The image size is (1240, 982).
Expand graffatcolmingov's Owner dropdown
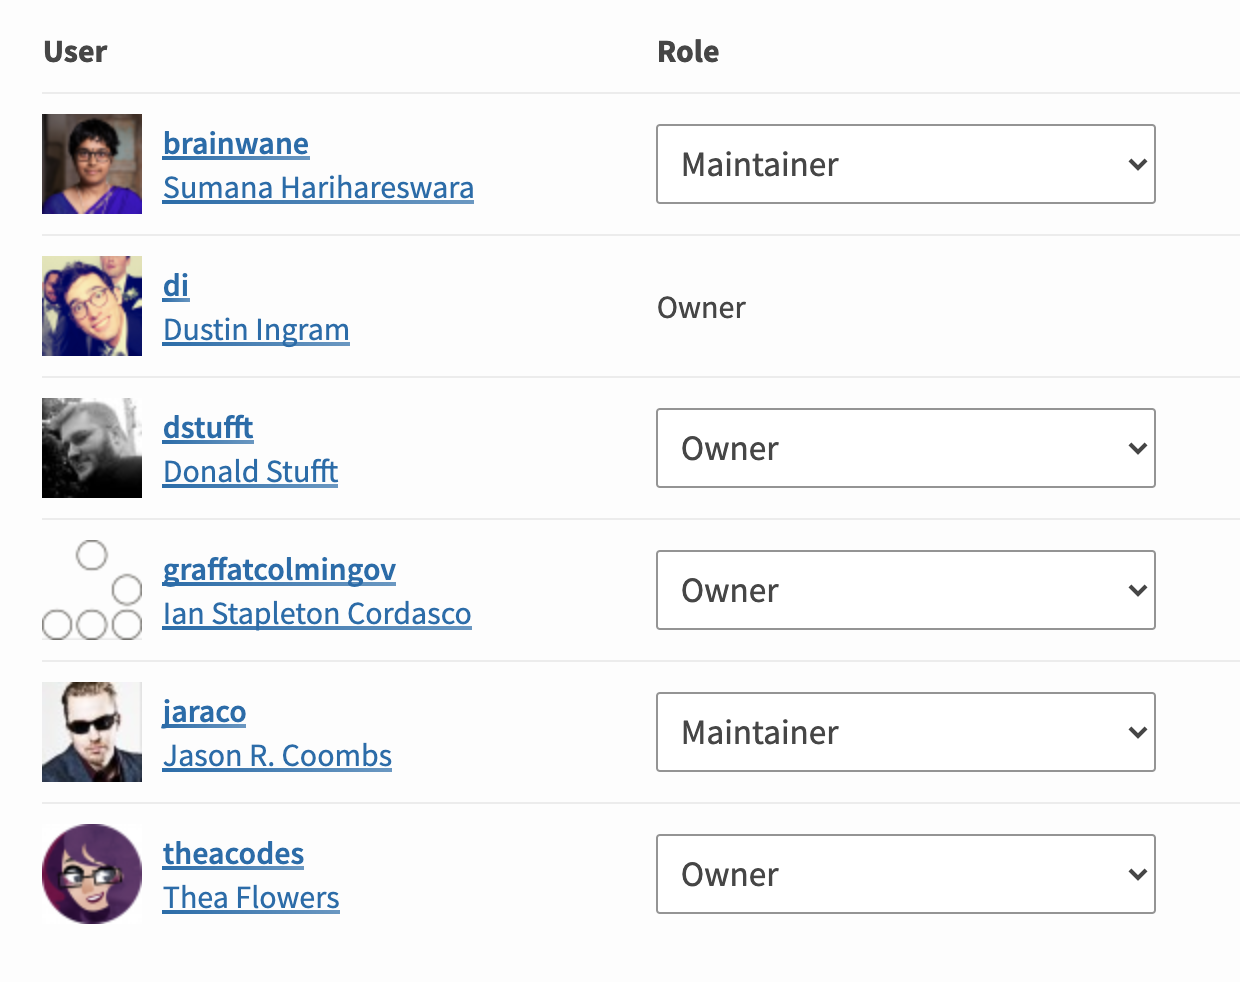[905, 590]
